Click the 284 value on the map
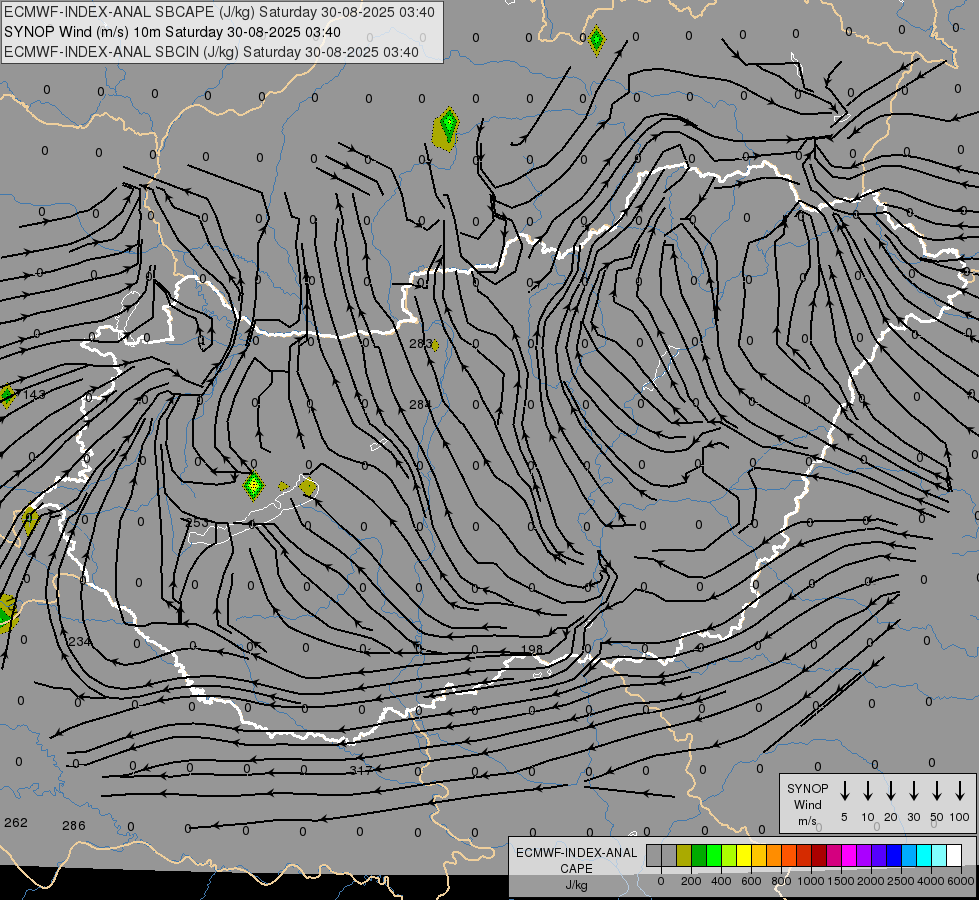This screenshot has width=979, height=900. [x=420, y=405]
